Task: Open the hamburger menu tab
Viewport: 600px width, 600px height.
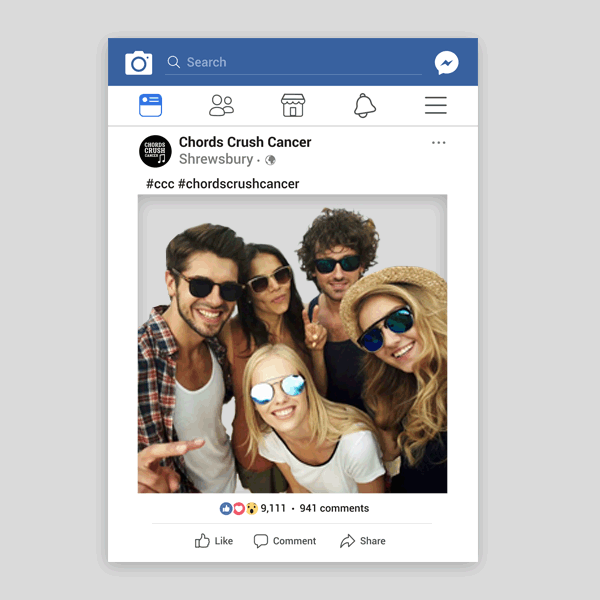Action: pyautogui.click(x=435, y=105)
